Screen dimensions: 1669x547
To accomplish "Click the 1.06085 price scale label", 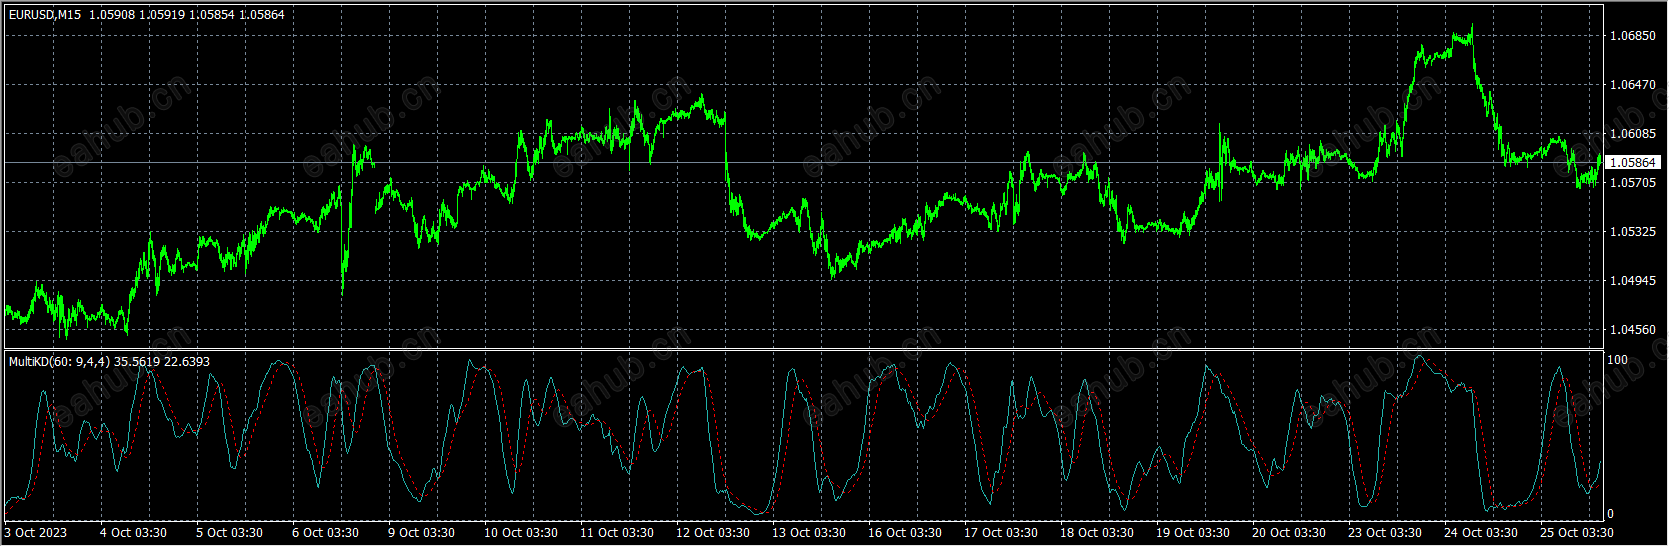I will [x=1633, y=134].
